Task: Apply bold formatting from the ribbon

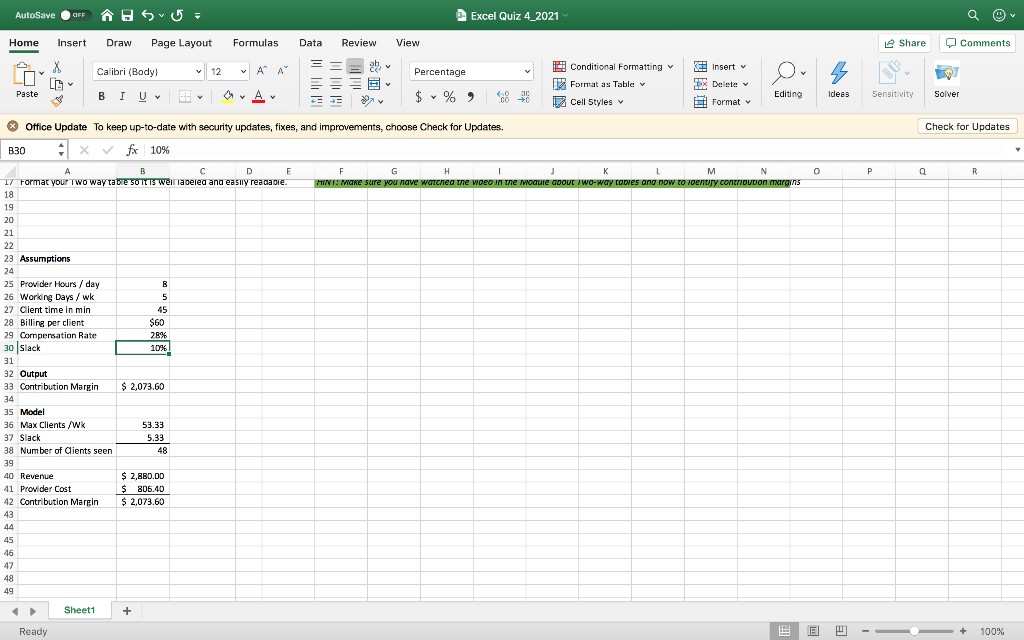Action: pos(101,95)
